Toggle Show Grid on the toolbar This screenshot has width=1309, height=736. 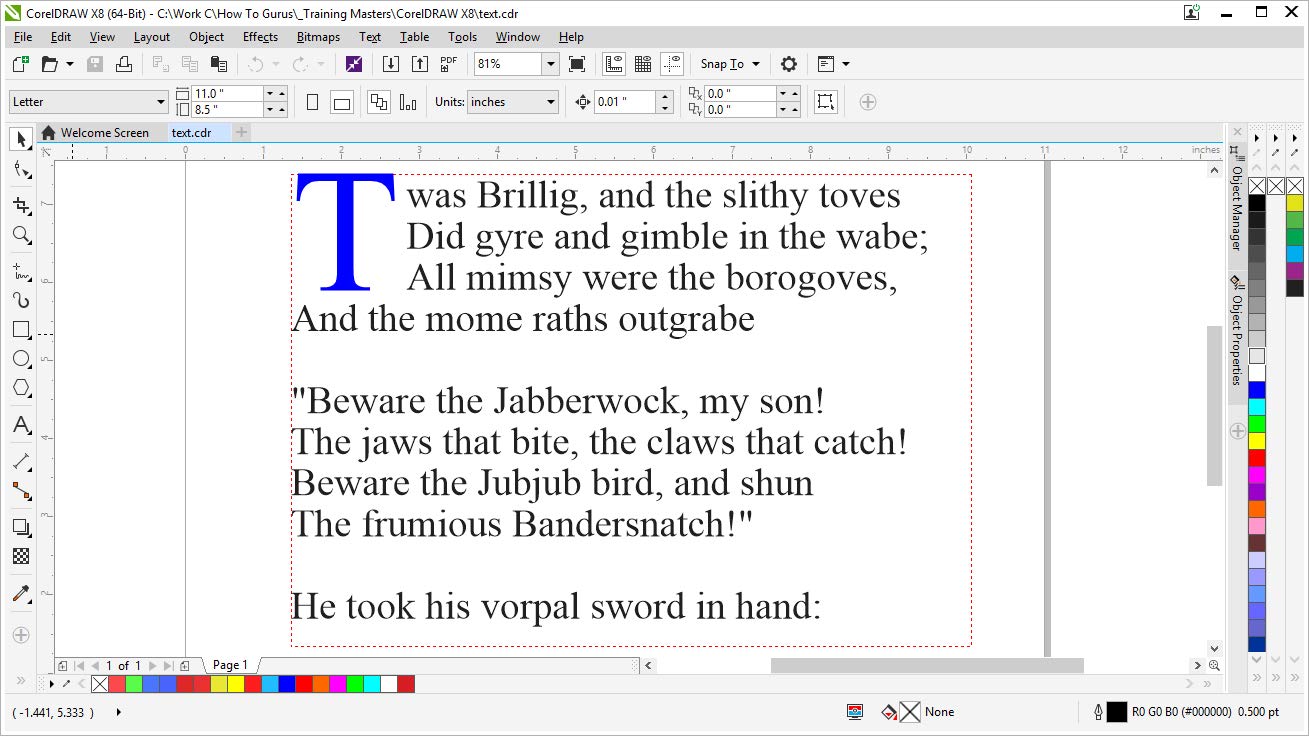pos(643,64)
